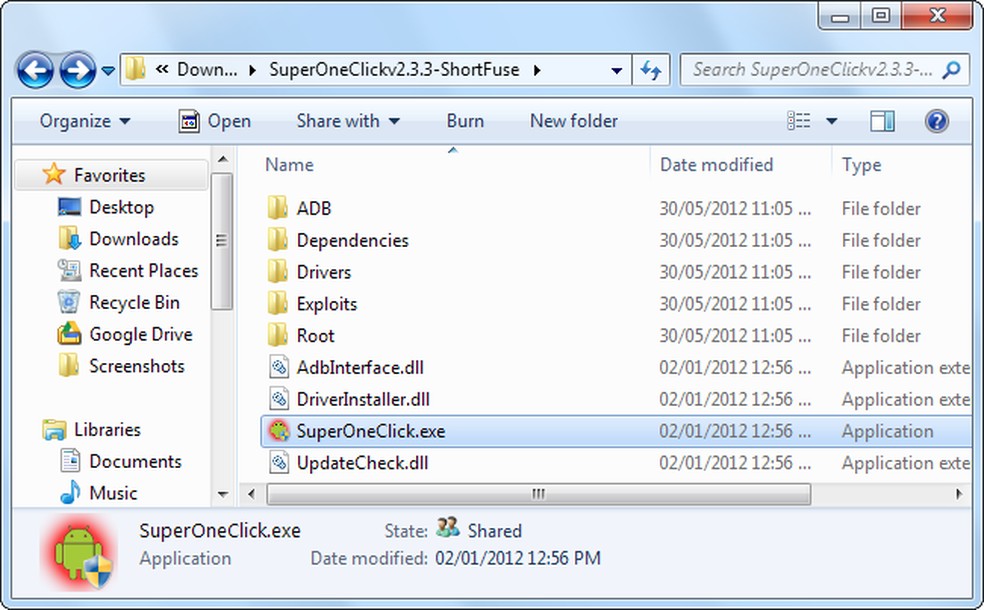This screenshot has width=984, height=610.
Task: Click the 'Down...' breadcrumb in address bar
Action: (x=207, y=70)
